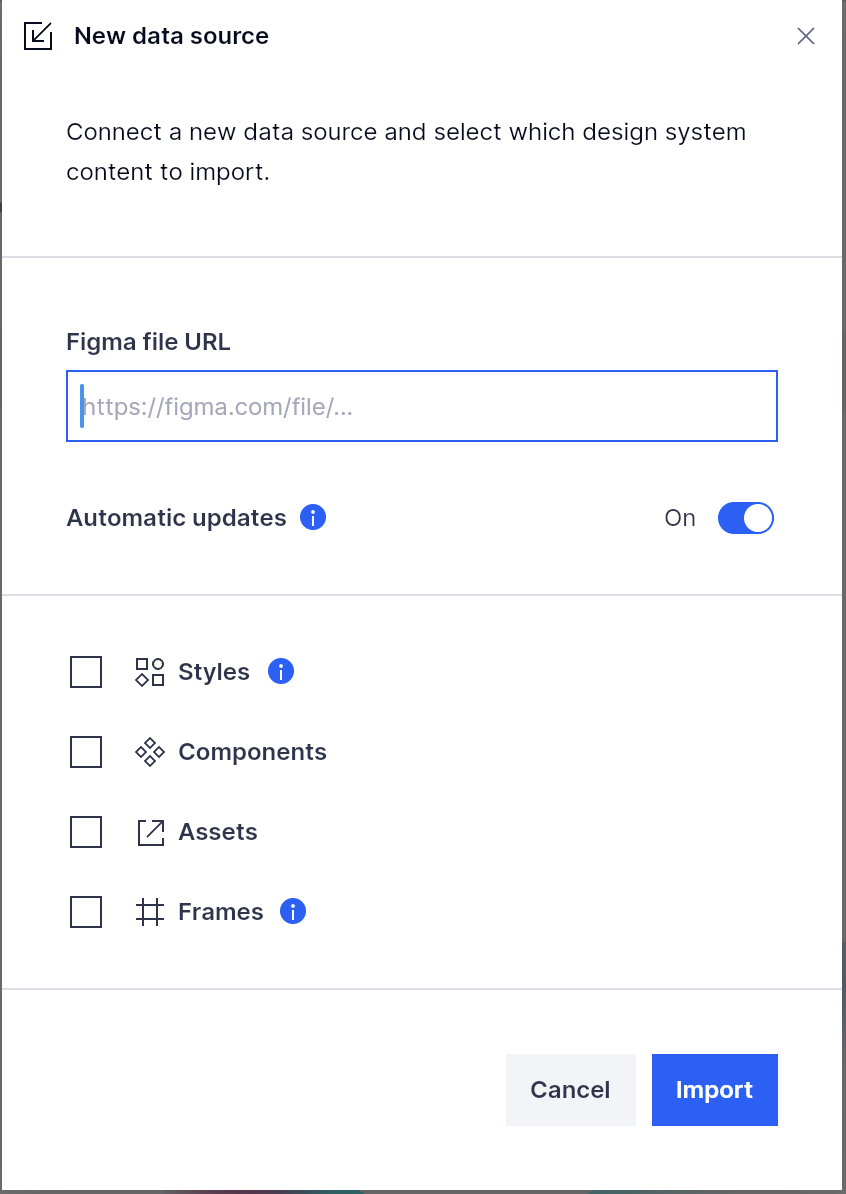Screen dimensions: 846x1194
Task: Click the Components diamond icon
Action: [x=150, y=752]
